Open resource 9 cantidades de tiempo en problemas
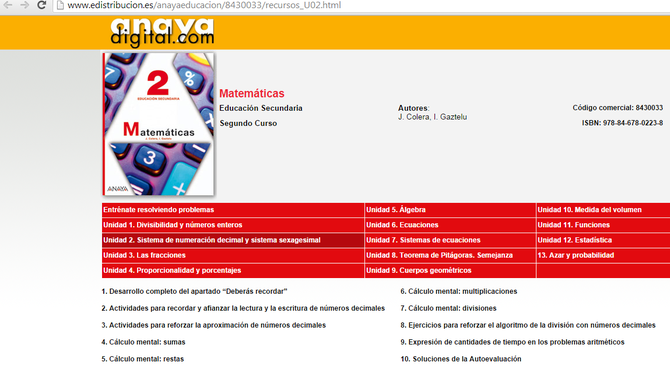This screenshot has width=670, height=369. [x=512, y=342]
